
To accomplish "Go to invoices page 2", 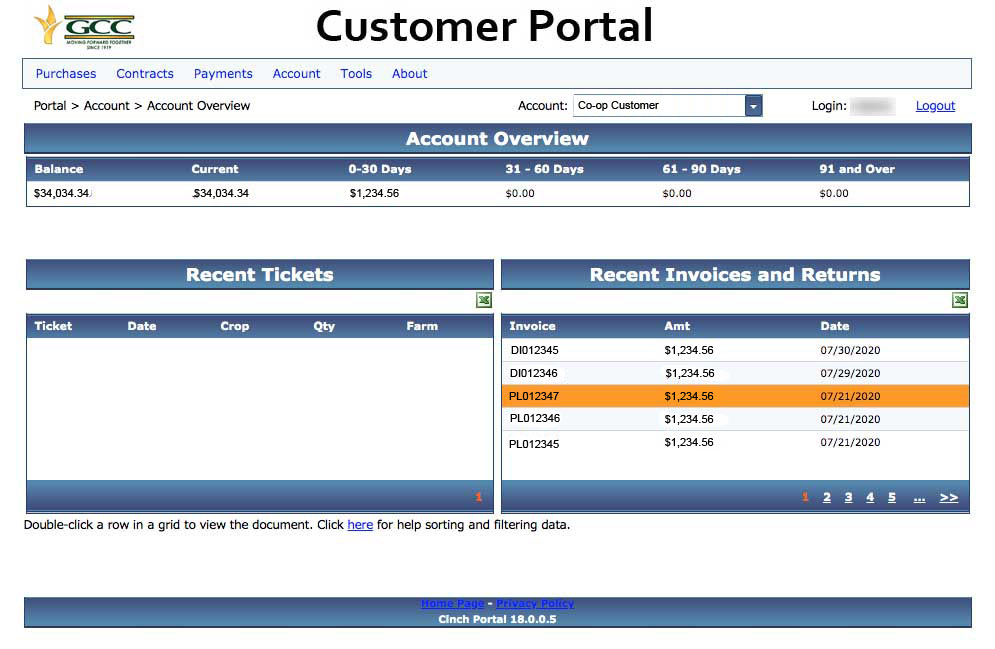I will (827, 498).
